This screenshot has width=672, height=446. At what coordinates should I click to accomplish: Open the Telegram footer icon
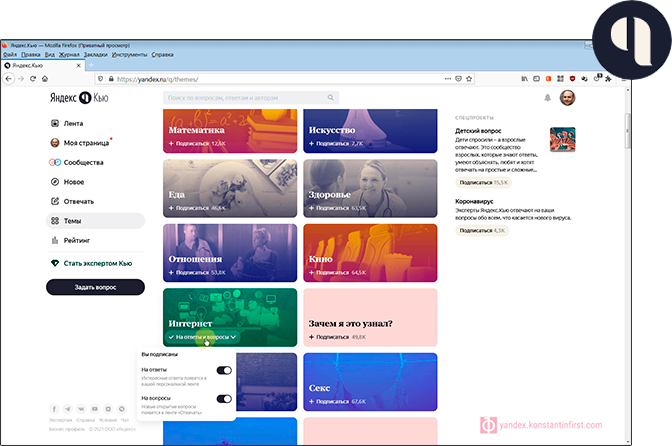pos(68,409)
